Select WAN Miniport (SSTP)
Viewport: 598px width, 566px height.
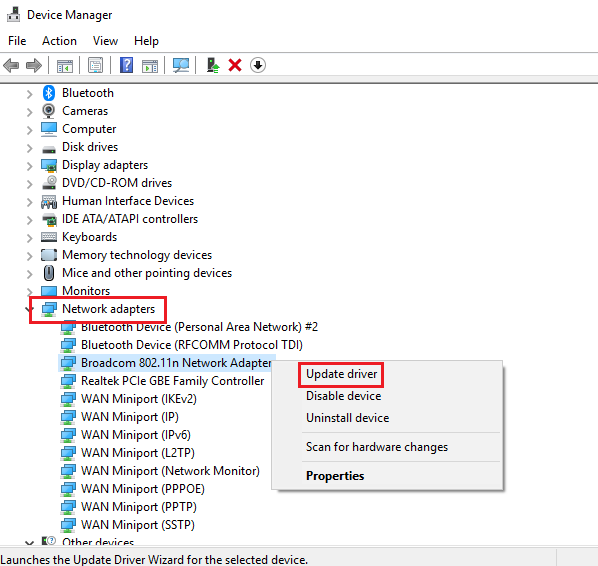click(138, 525)
